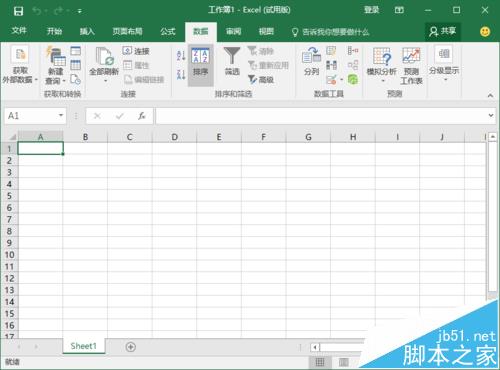Select the 数据 Data tab
This screenshot has height=370, width=500.
[201, 32]
